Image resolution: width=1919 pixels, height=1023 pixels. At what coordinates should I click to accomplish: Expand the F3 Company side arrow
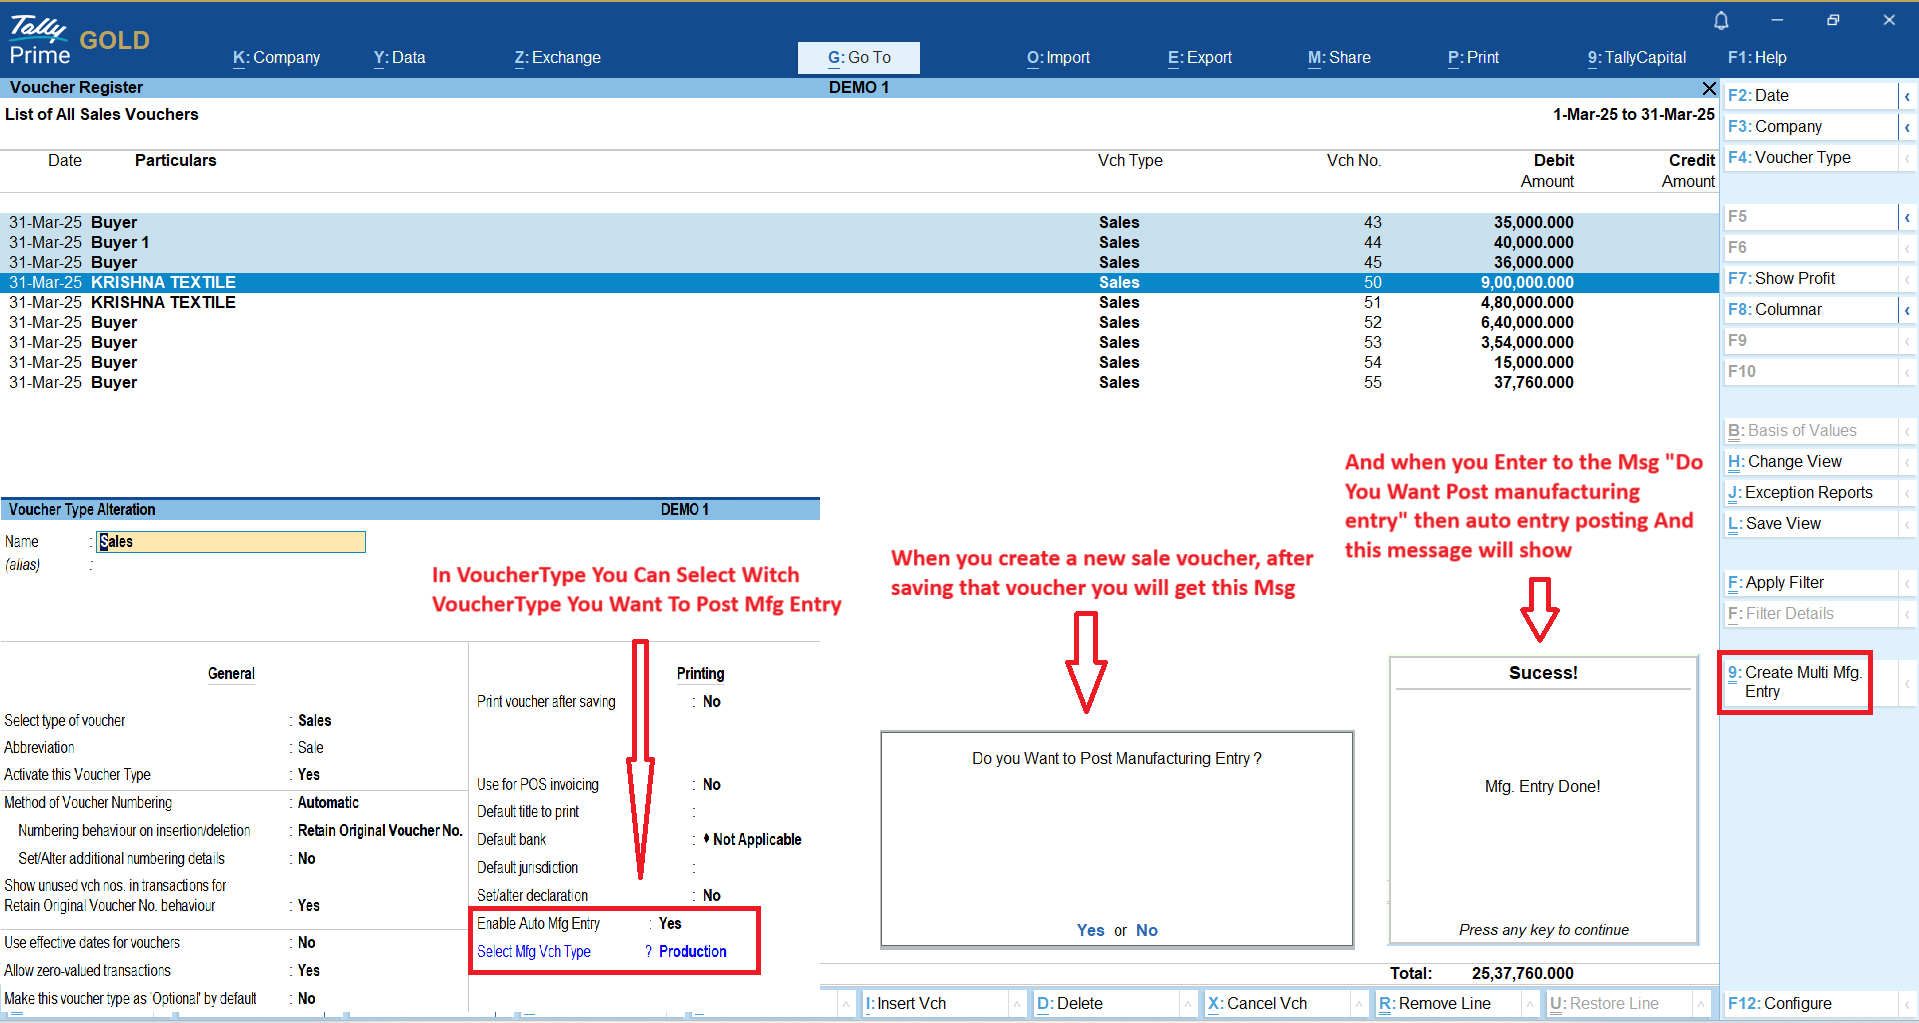pyautogui.click(x=1907, y=127)
